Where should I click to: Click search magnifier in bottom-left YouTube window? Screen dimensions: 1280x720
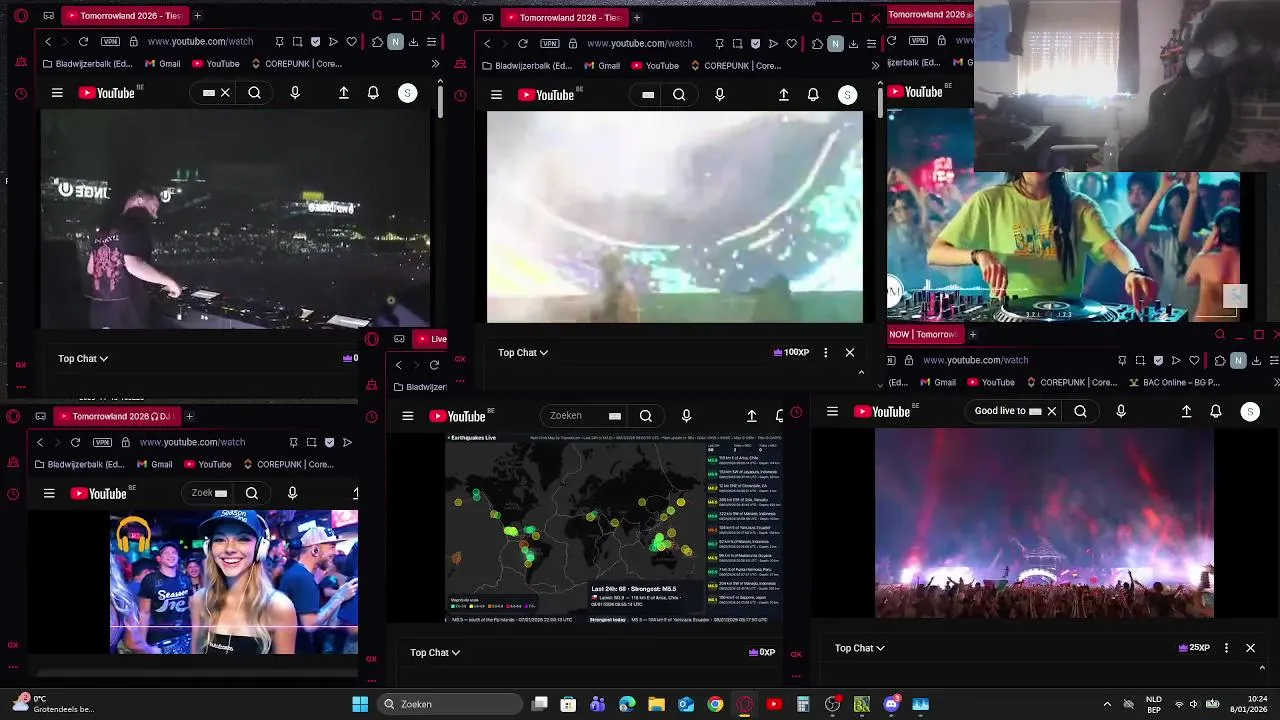pos(252,493)
